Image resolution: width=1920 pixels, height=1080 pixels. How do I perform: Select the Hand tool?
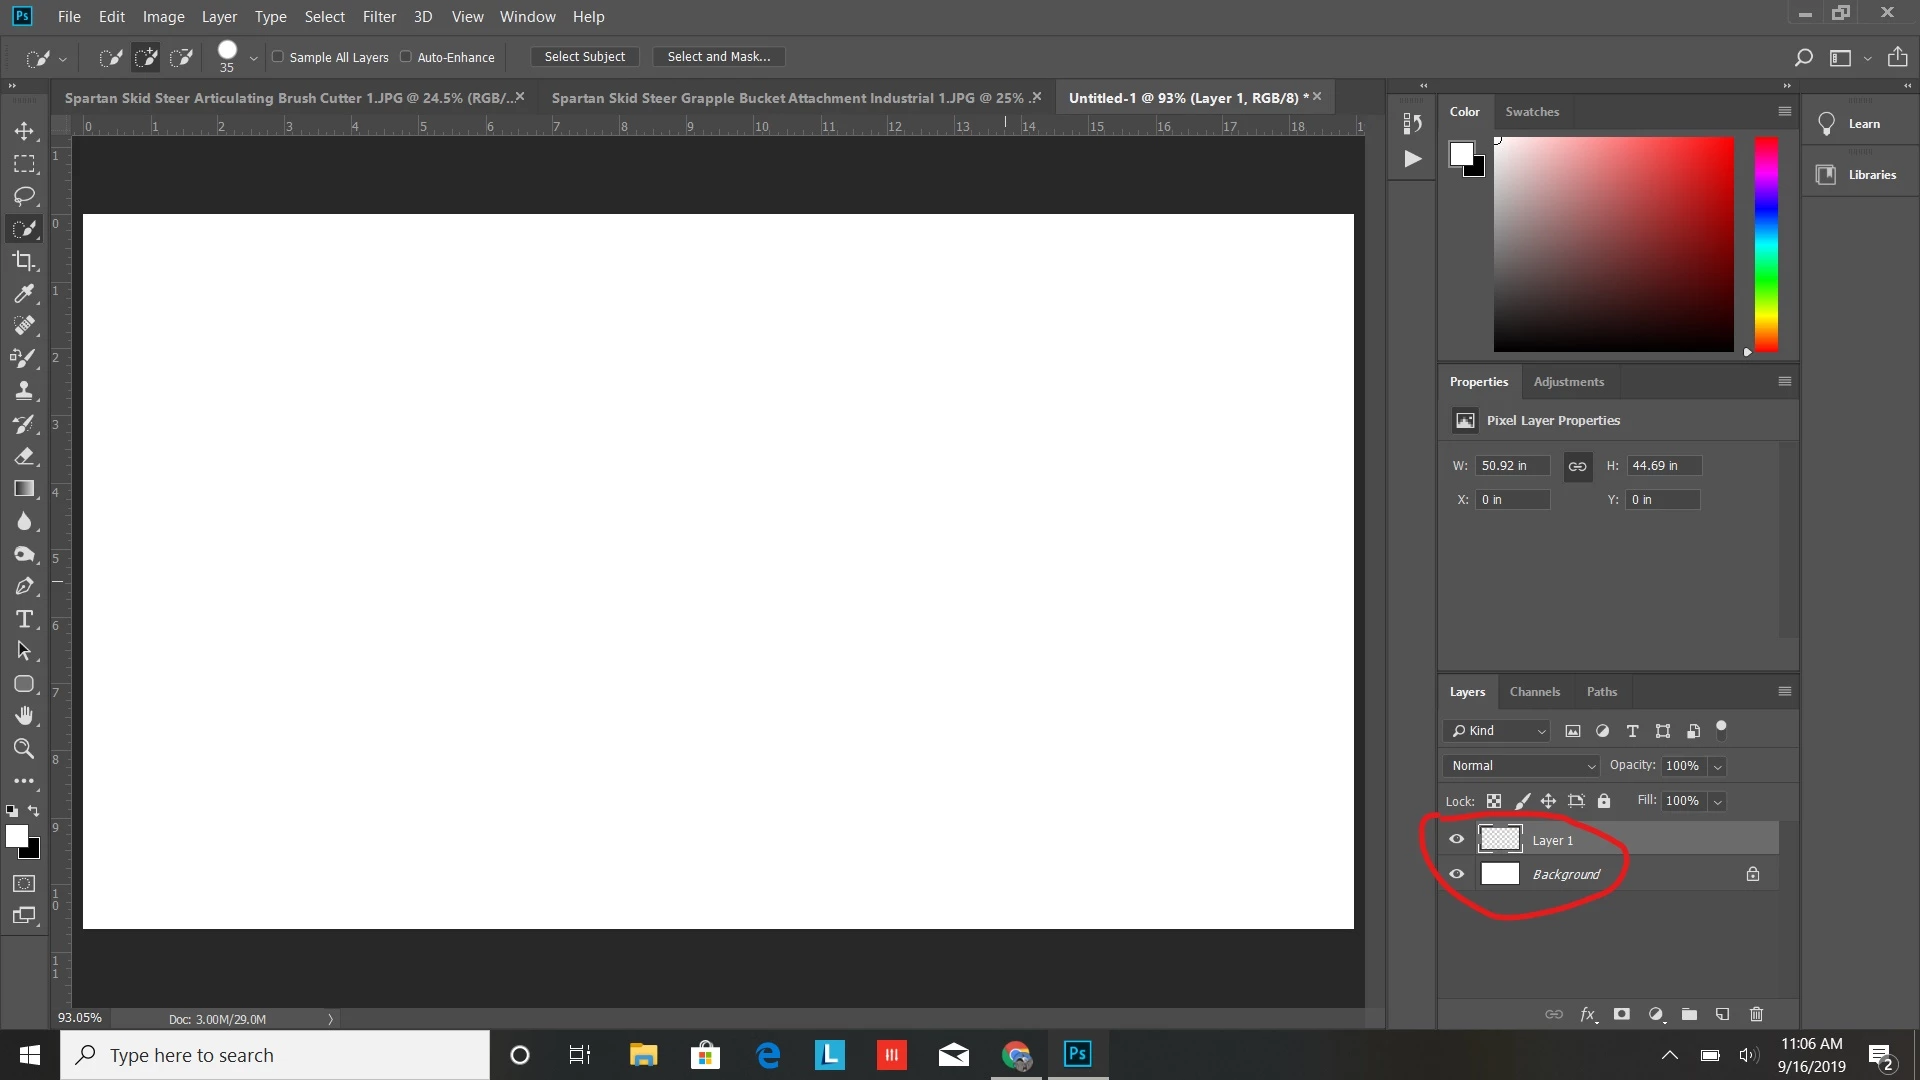point(24,716)
